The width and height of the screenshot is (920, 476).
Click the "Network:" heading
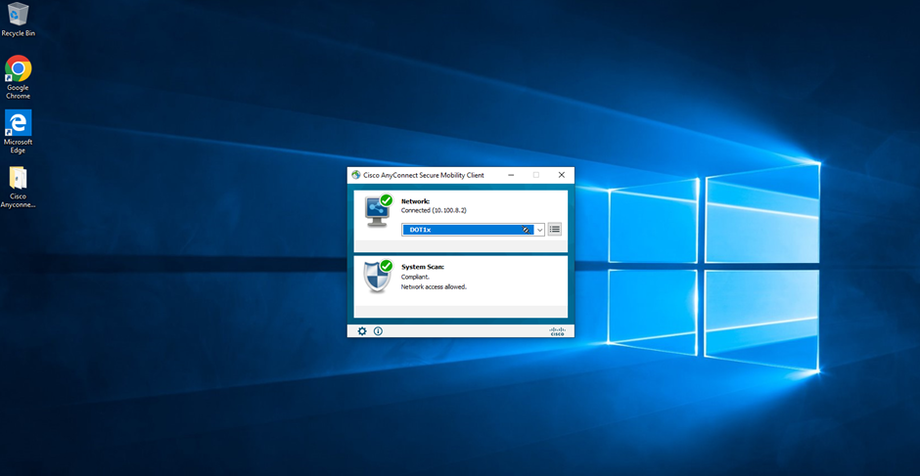415,201
